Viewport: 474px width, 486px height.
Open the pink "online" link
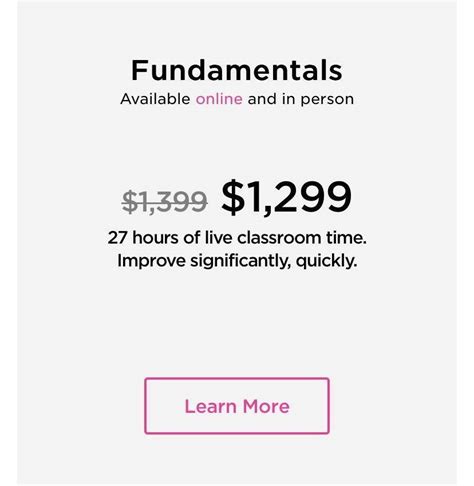coord(219,99)
